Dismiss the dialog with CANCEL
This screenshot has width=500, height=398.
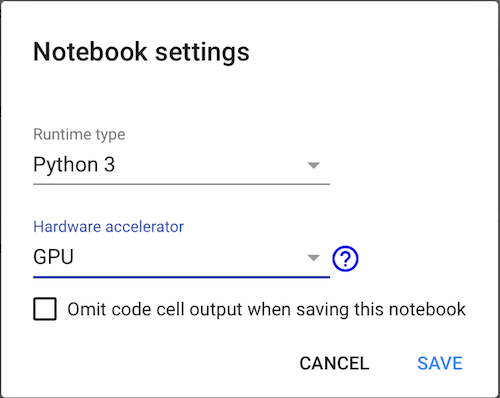coord(334,363)
